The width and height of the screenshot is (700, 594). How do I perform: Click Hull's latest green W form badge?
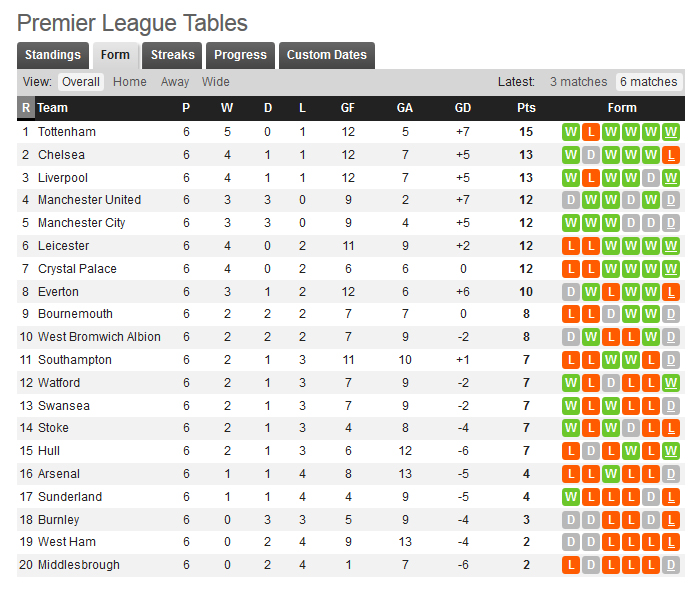(x=671, y=451)
